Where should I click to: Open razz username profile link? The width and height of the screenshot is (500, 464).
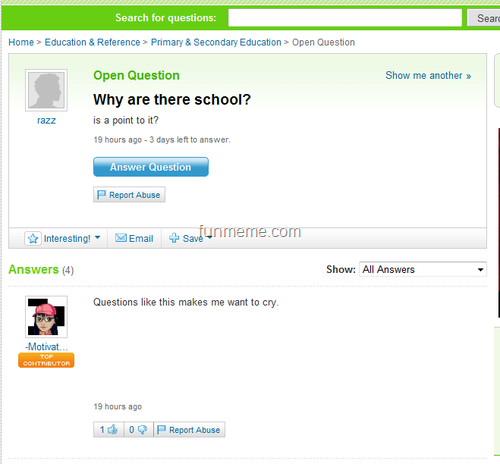[x=46, y=120]
